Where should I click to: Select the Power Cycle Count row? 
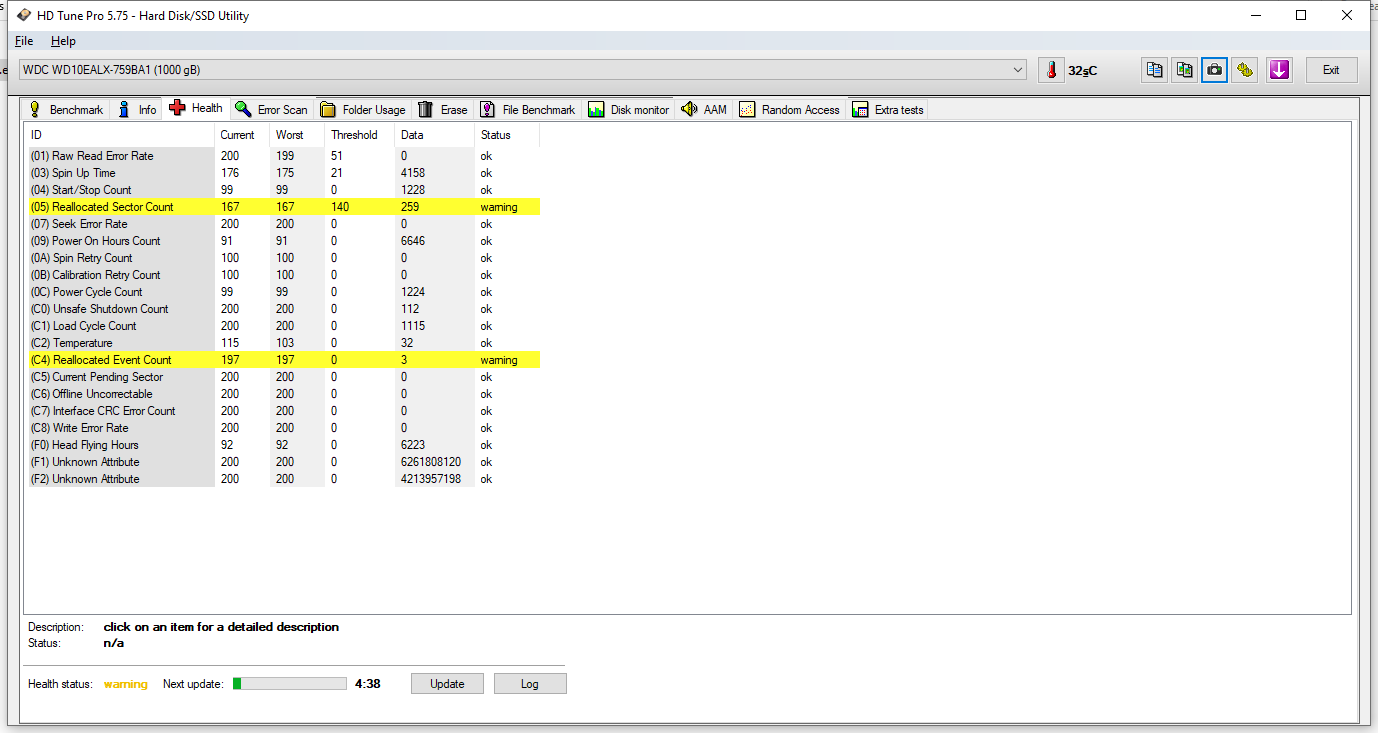[283, 292]
